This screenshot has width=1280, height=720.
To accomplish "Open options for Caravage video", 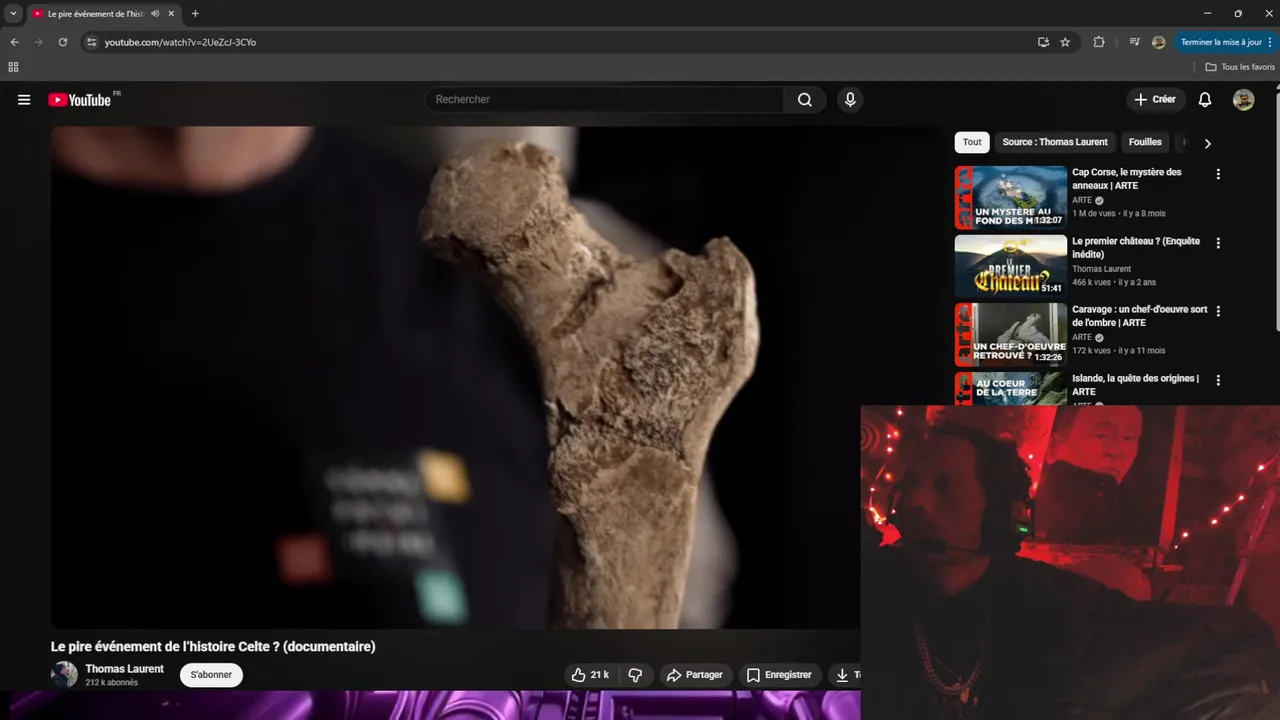I will click(x=1218, y=311).
